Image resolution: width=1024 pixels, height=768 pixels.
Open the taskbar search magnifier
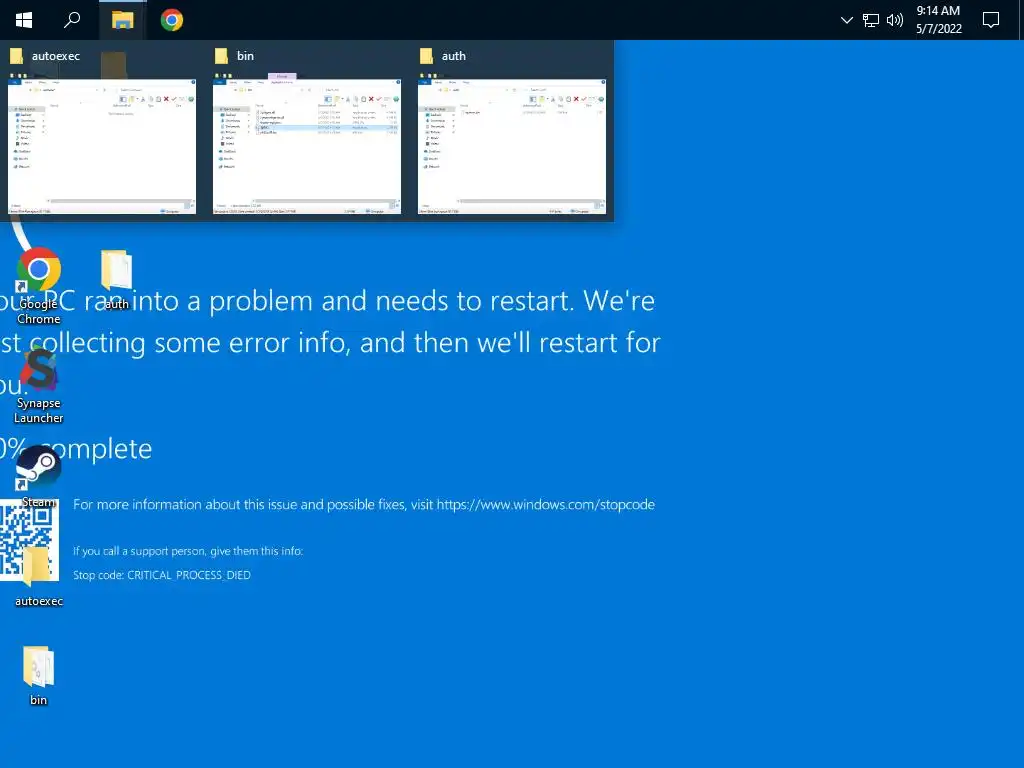(72, 20)
